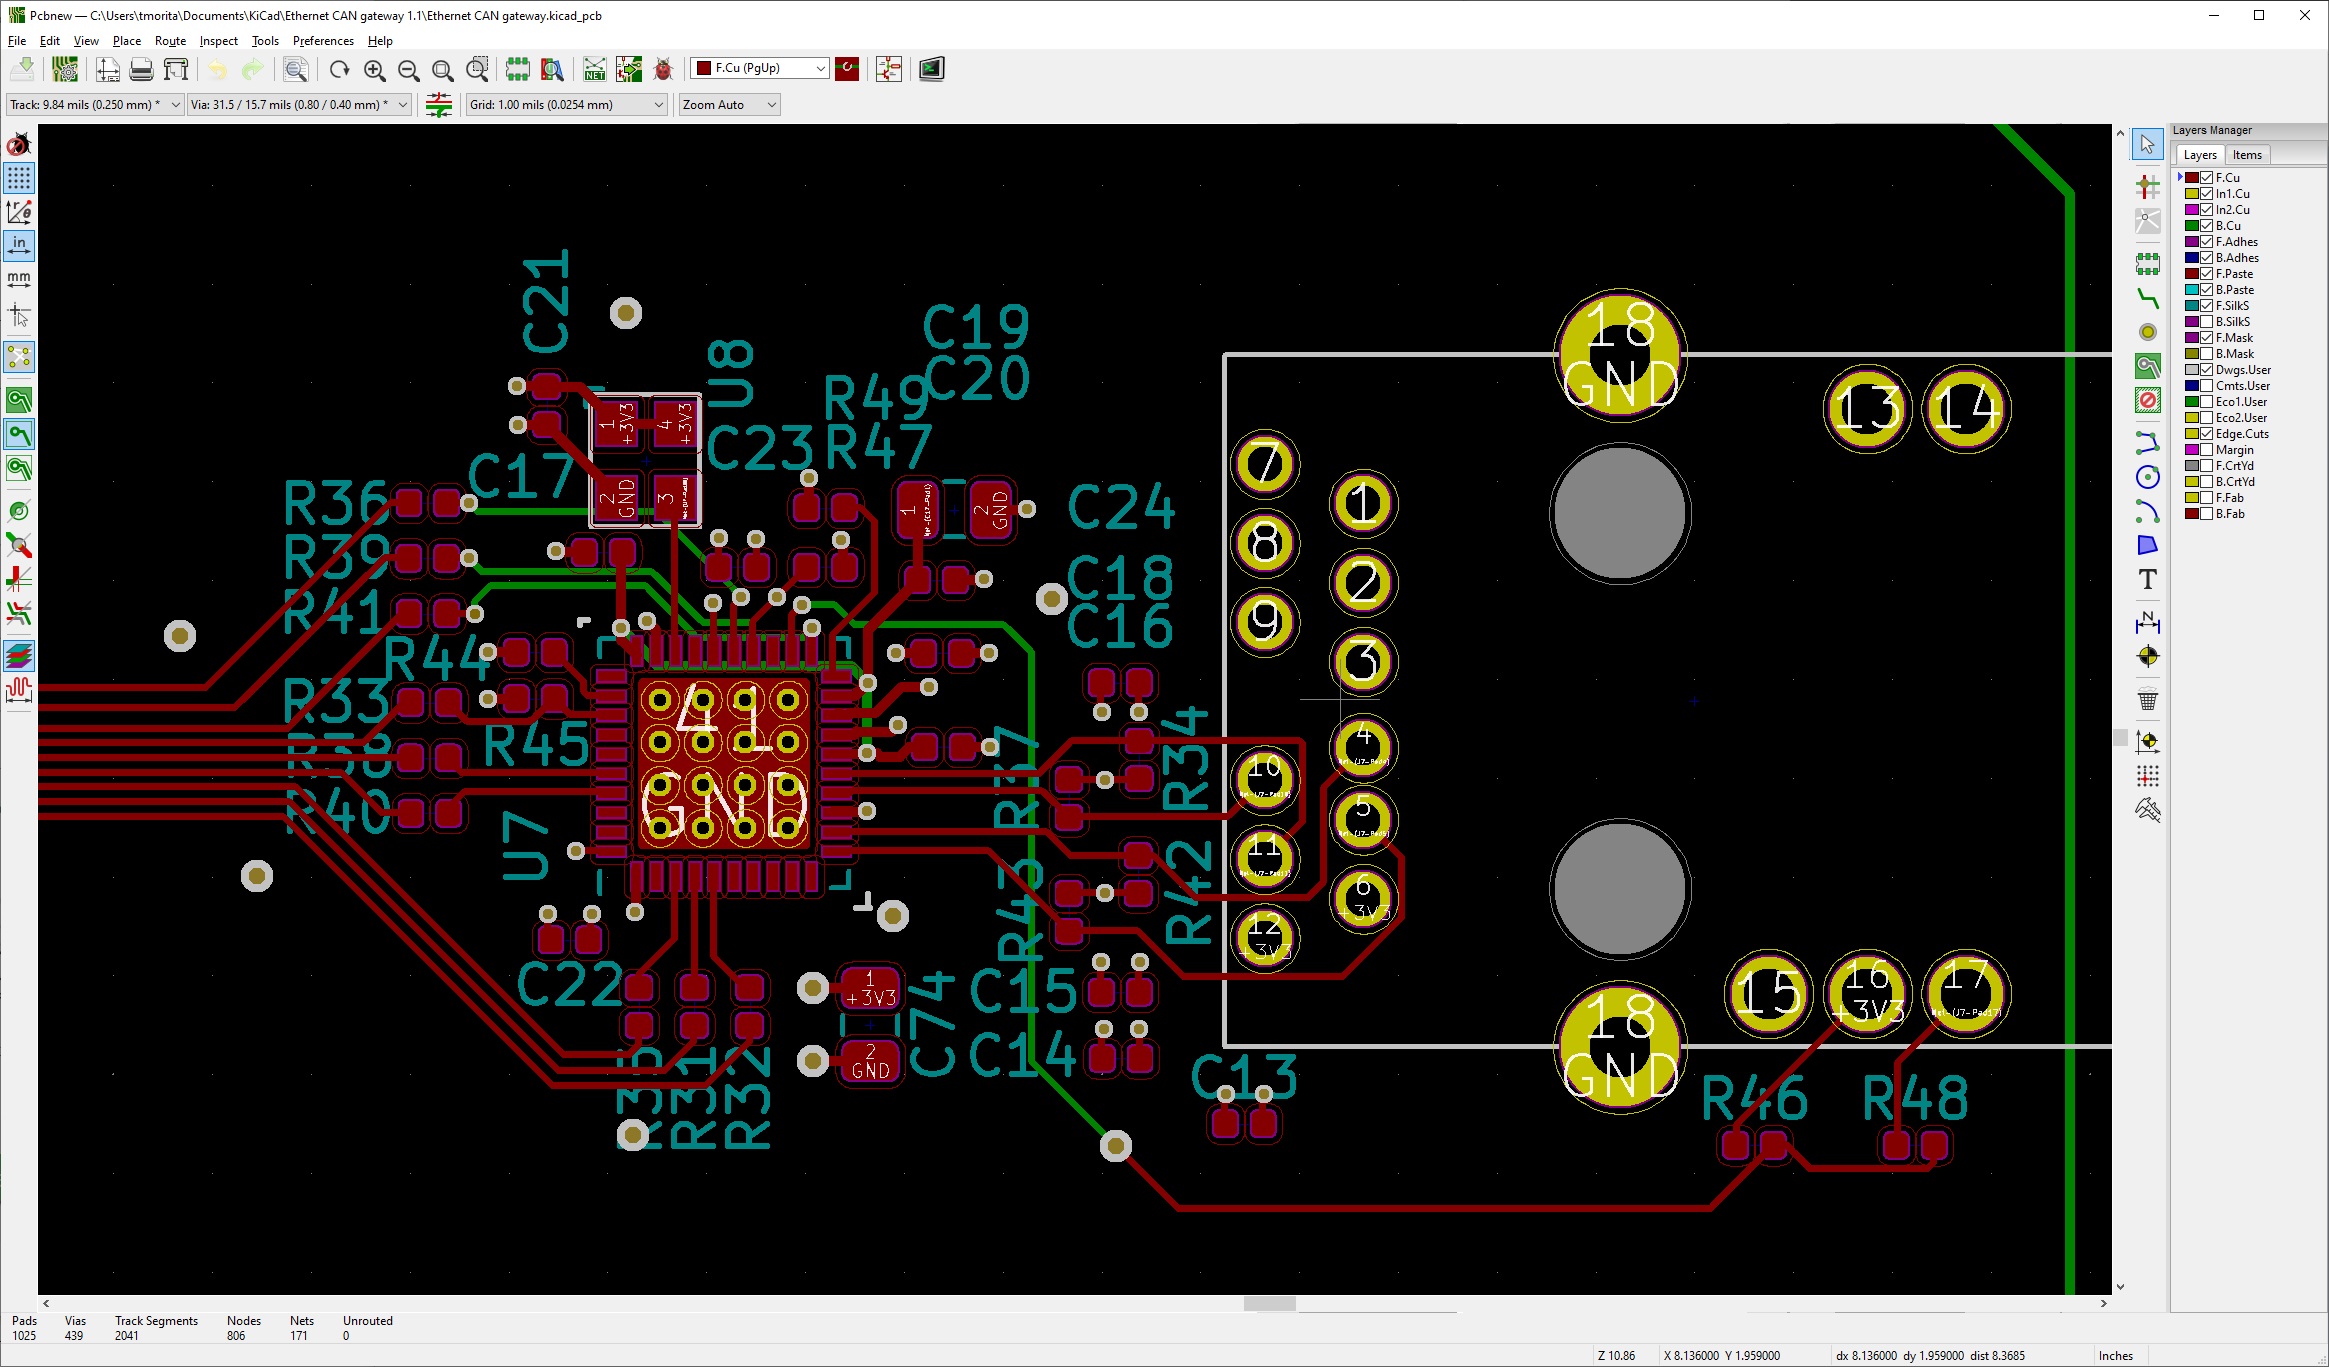
Task: Open the Inspect menu
Action: [x=219, y=41]
